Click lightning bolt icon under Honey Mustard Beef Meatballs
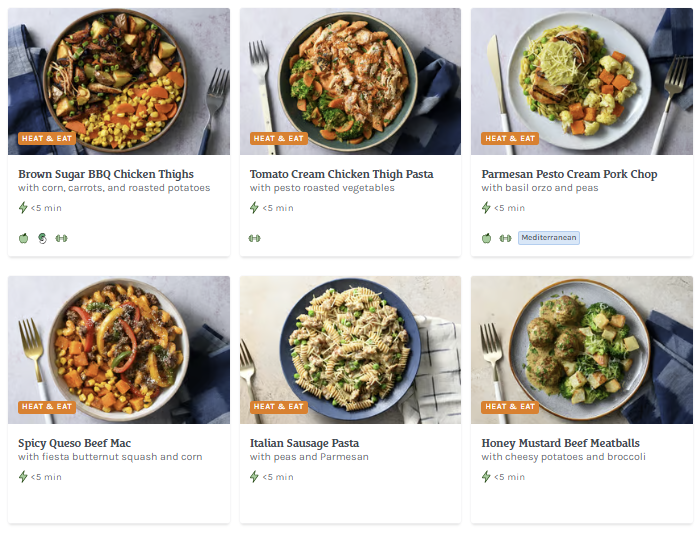Image resolution: width=700 pixels, height=533 pixels. click(487, 477)
